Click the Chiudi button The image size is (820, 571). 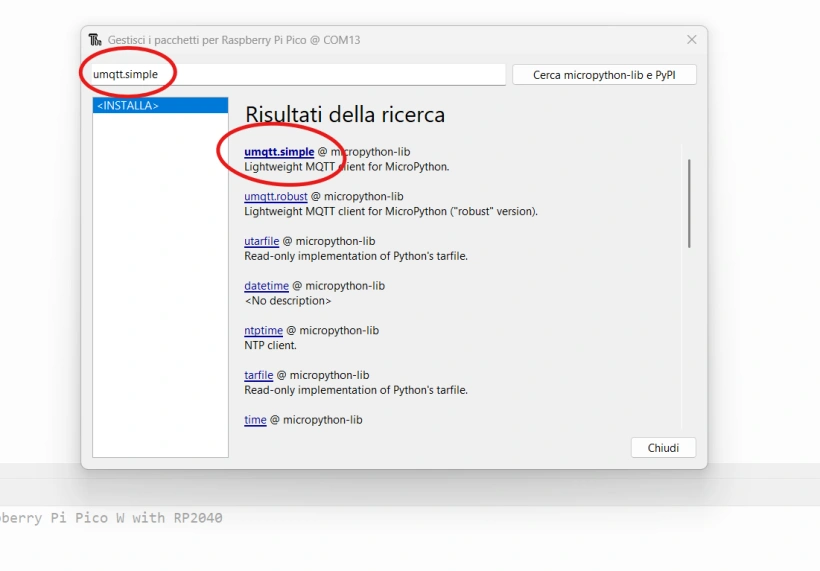coord(663,448)
